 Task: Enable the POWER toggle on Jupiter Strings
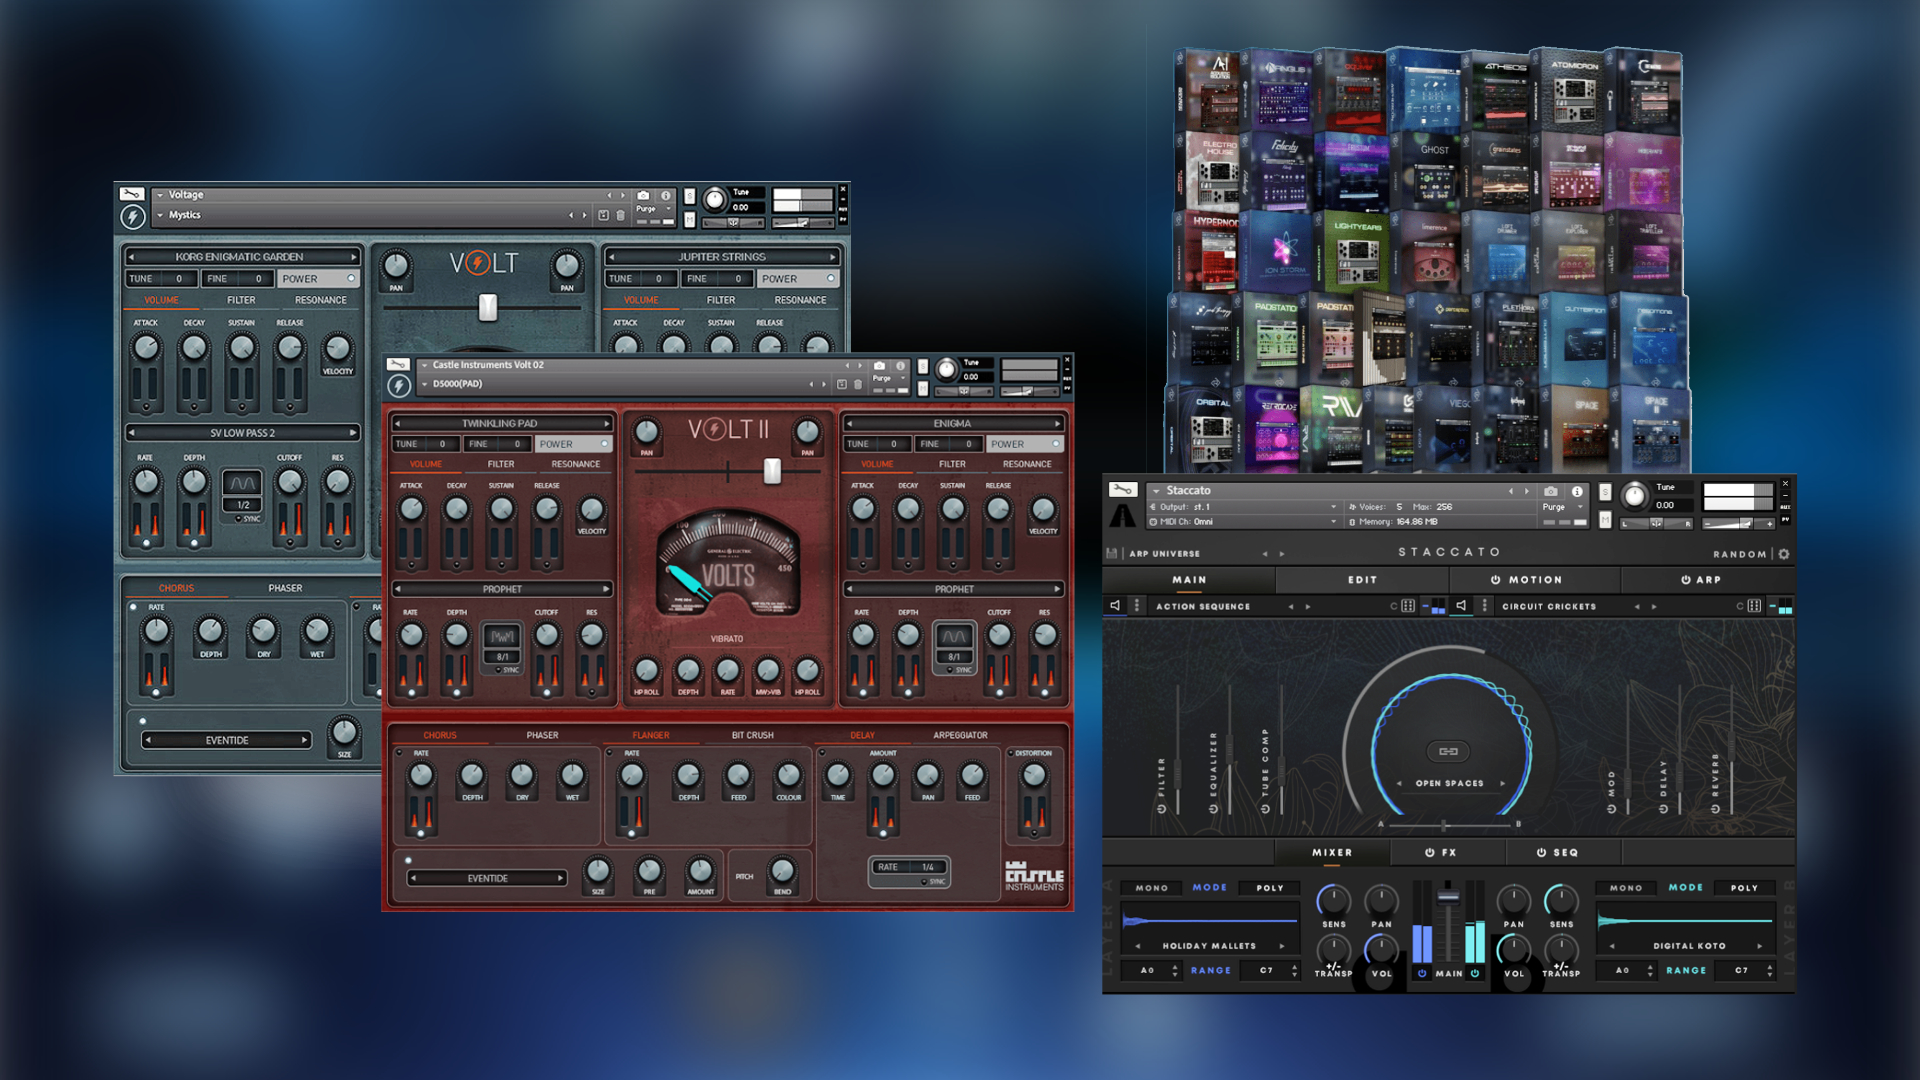coord(798,278)
